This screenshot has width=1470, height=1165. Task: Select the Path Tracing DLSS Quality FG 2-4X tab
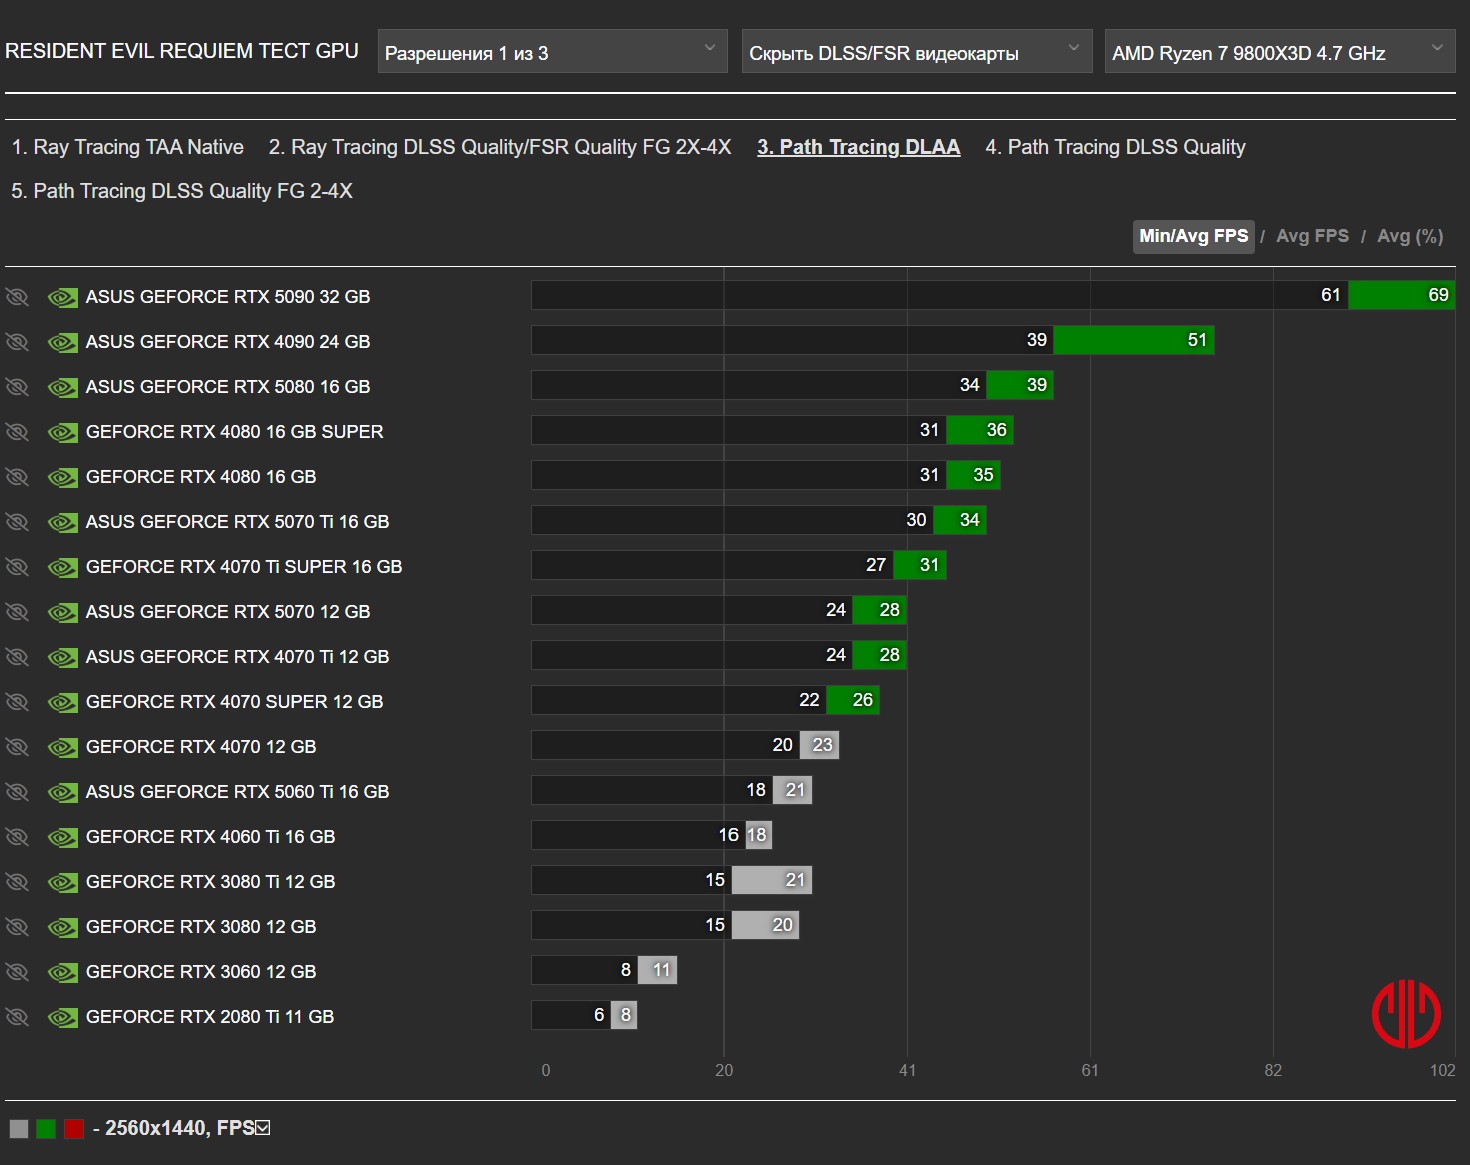click(181, 191)
